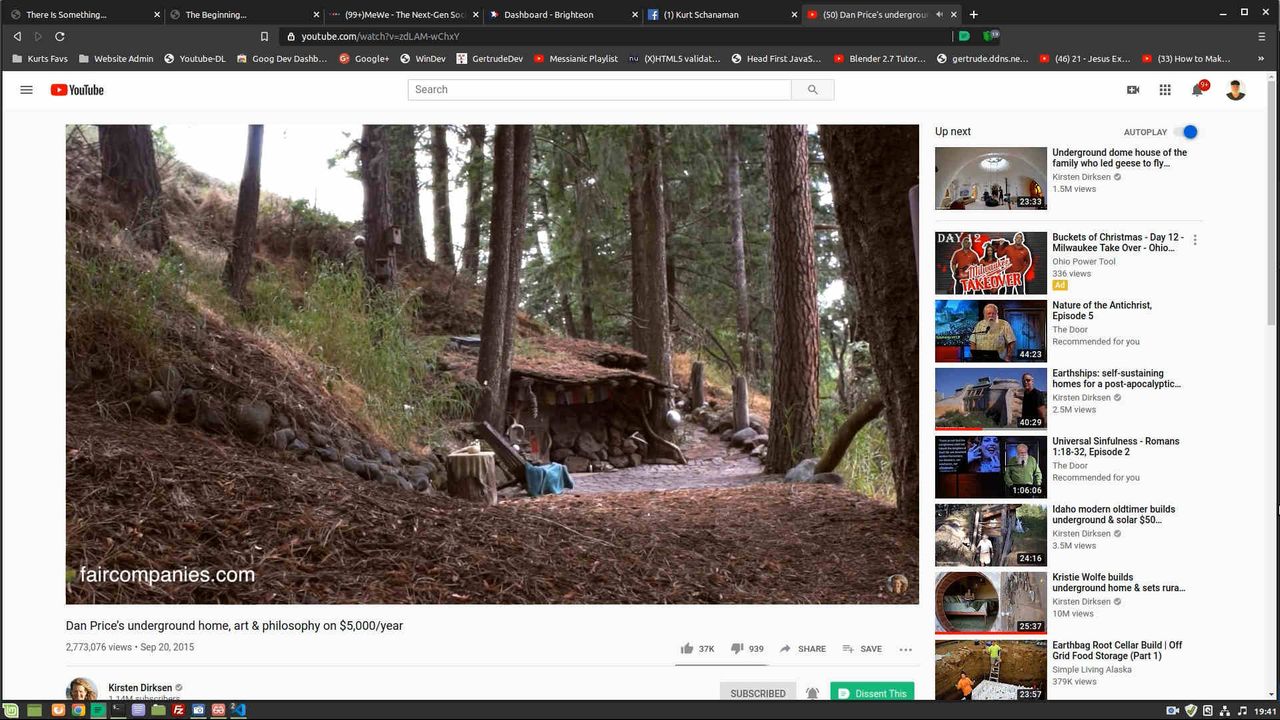Image resolution: width=1280 pixels, height=720 pixels.
Task: Open the notifications bell in header
Action: tap(1197, 90)
